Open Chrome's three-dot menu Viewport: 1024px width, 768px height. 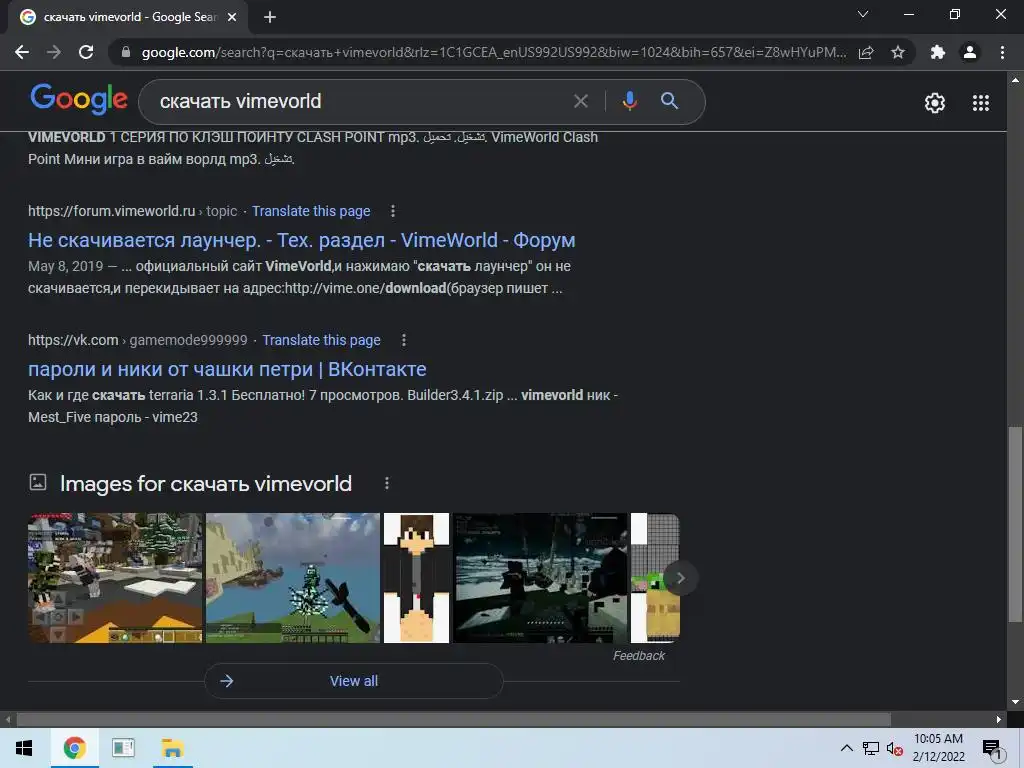(1002, 52)
